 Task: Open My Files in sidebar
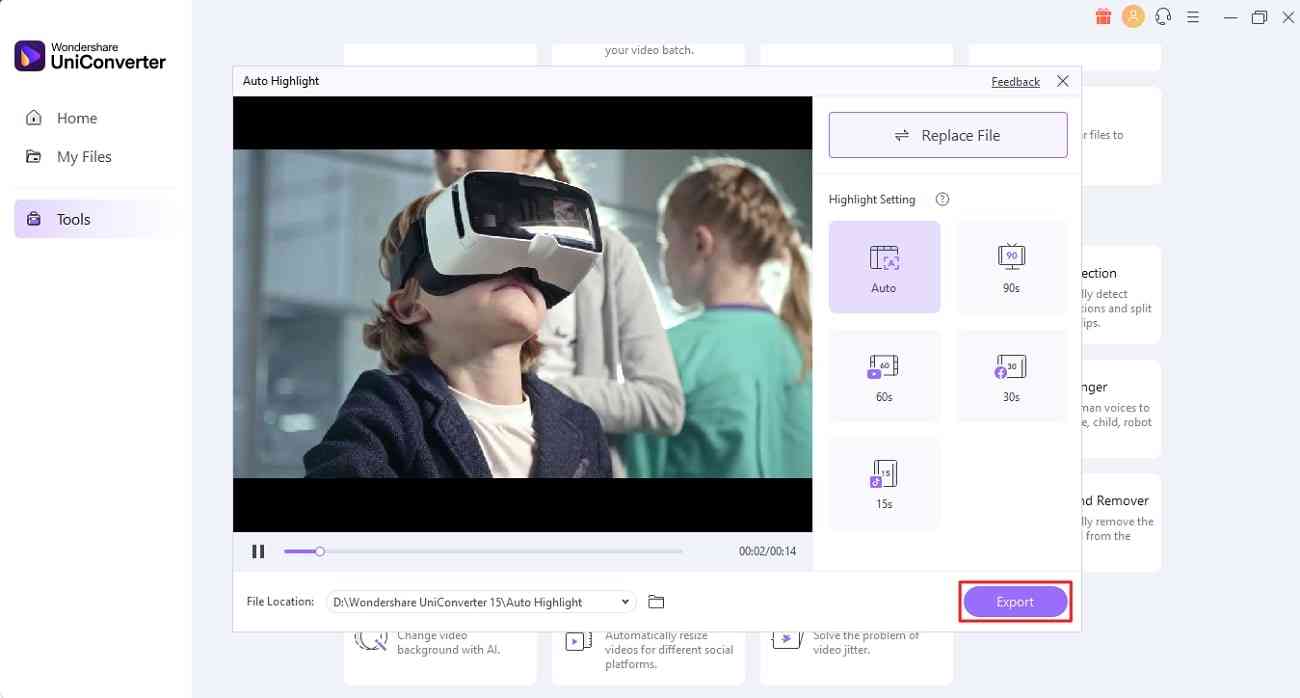(x=95, y=157)
